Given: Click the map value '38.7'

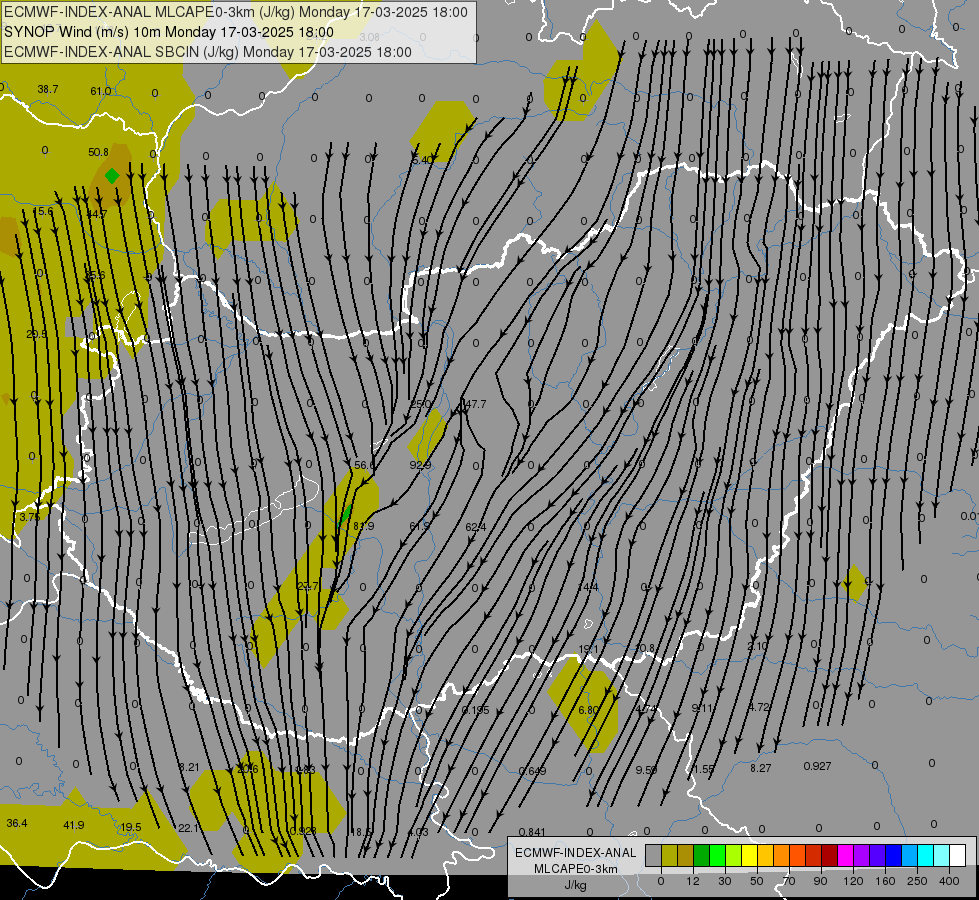Looking at the screenshot, I should [x=47, y=89].
